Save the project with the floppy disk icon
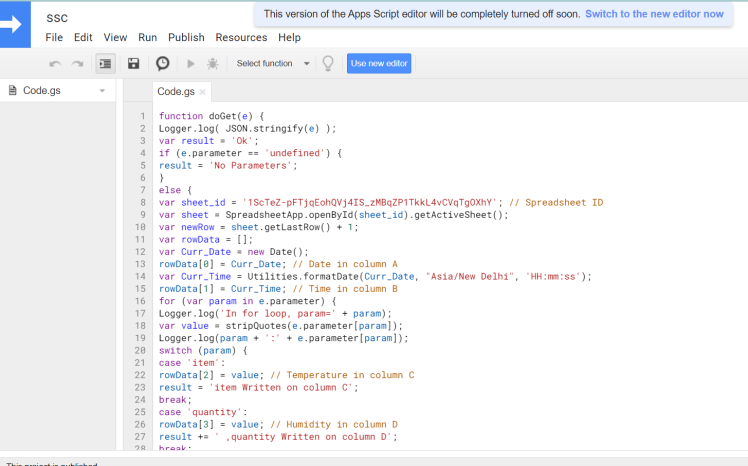The width and height of the screenshot is (748, 466). [133, 63]
